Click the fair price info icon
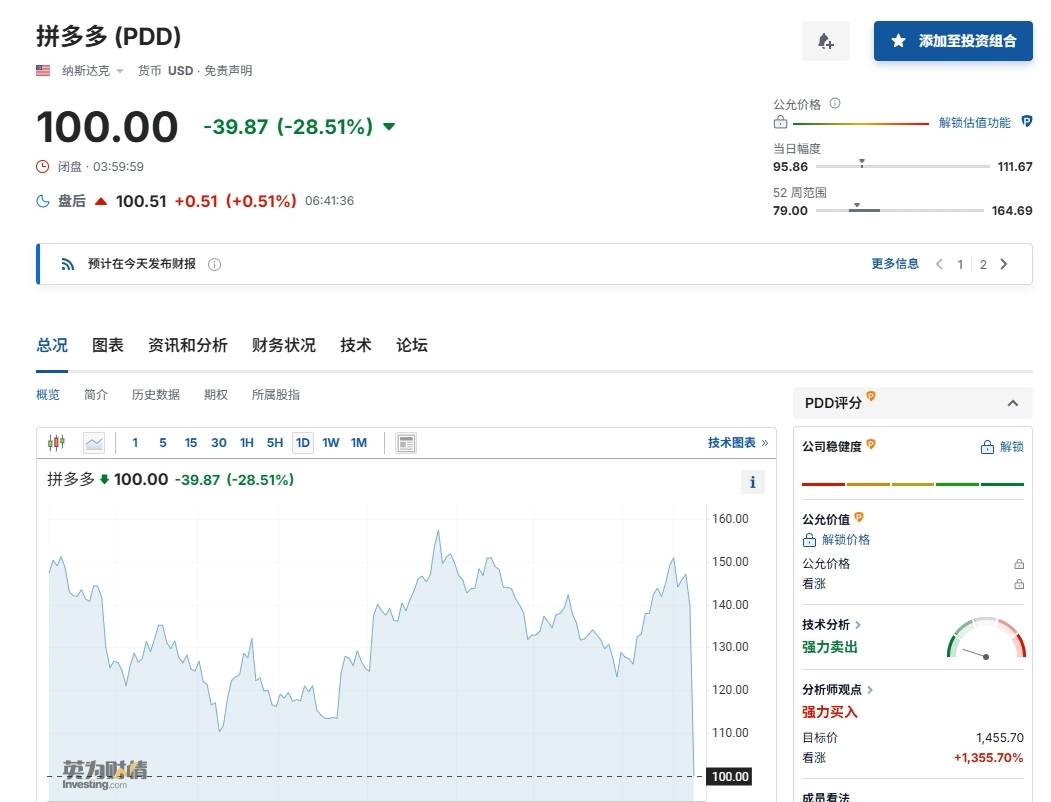 (834, 103)
